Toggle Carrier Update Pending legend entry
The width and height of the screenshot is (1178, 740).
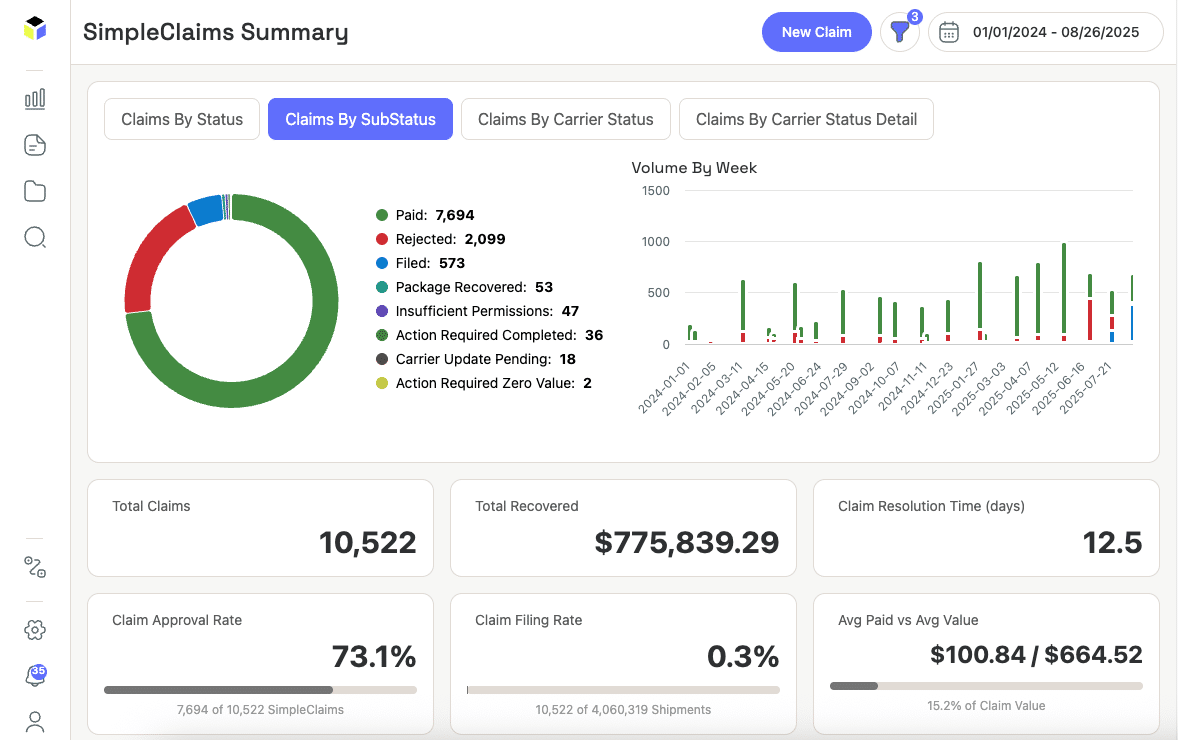click(476, 359)
